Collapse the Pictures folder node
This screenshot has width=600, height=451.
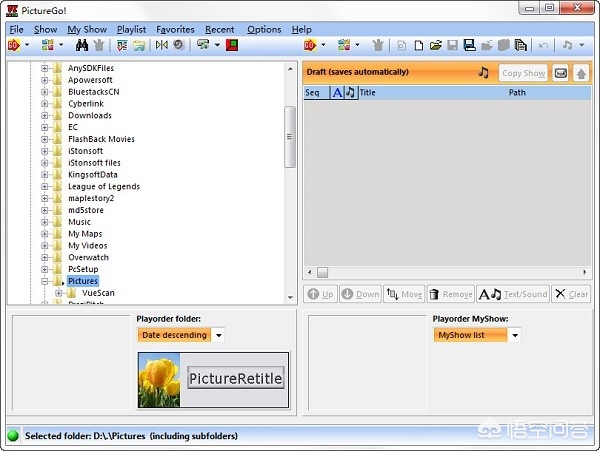click(45, 281)
